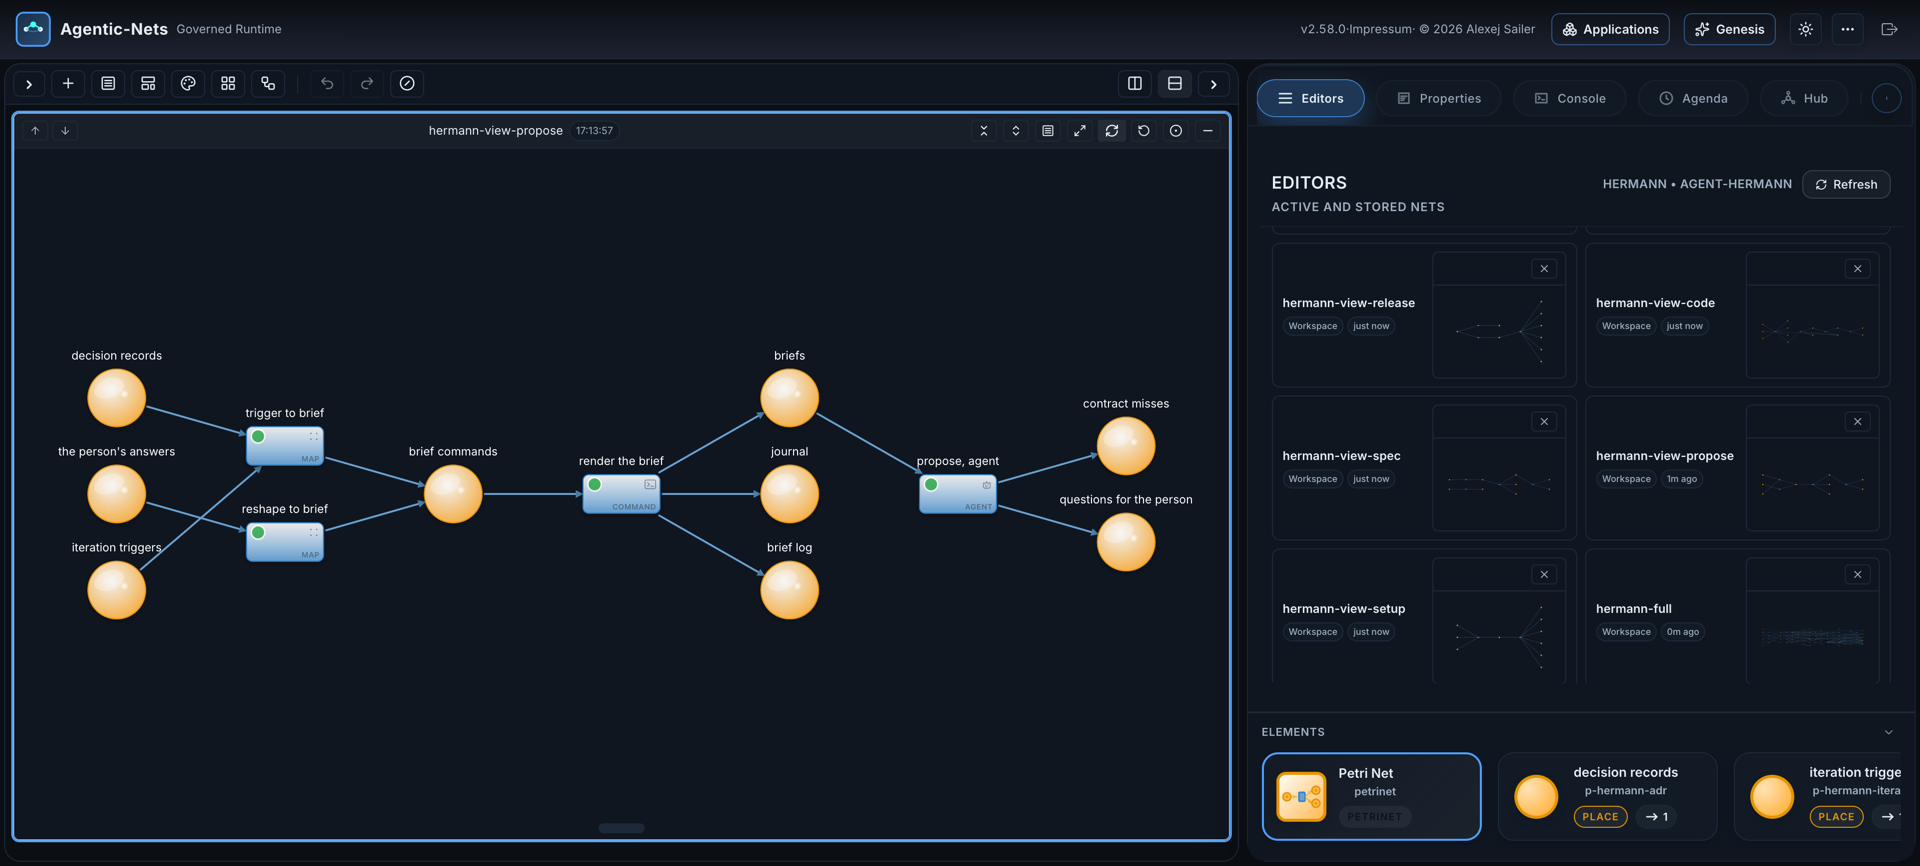Move the hermann-view-propose editor up
1920x866 pixels.
[x=35, y=131]
